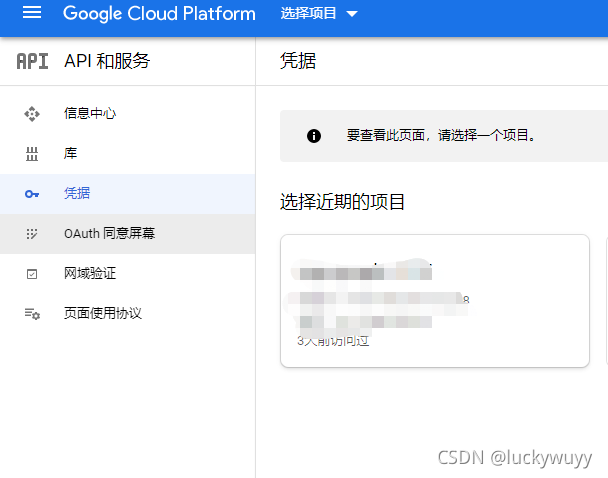
Task: Click the API logo icon
Action: (33, 61)
